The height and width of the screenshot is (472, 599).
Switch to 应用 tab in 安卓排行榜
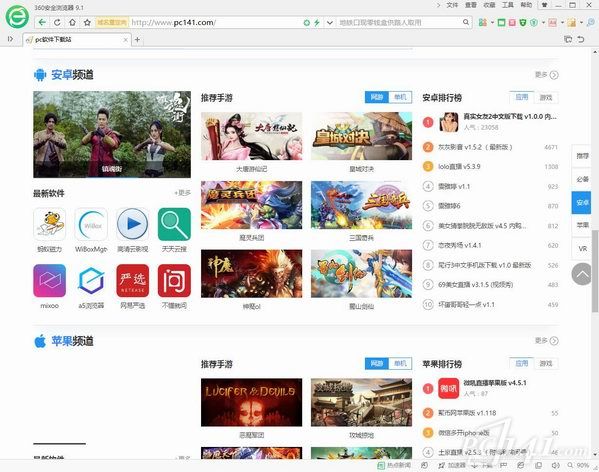pyautogui.click(x=522, y=97)
